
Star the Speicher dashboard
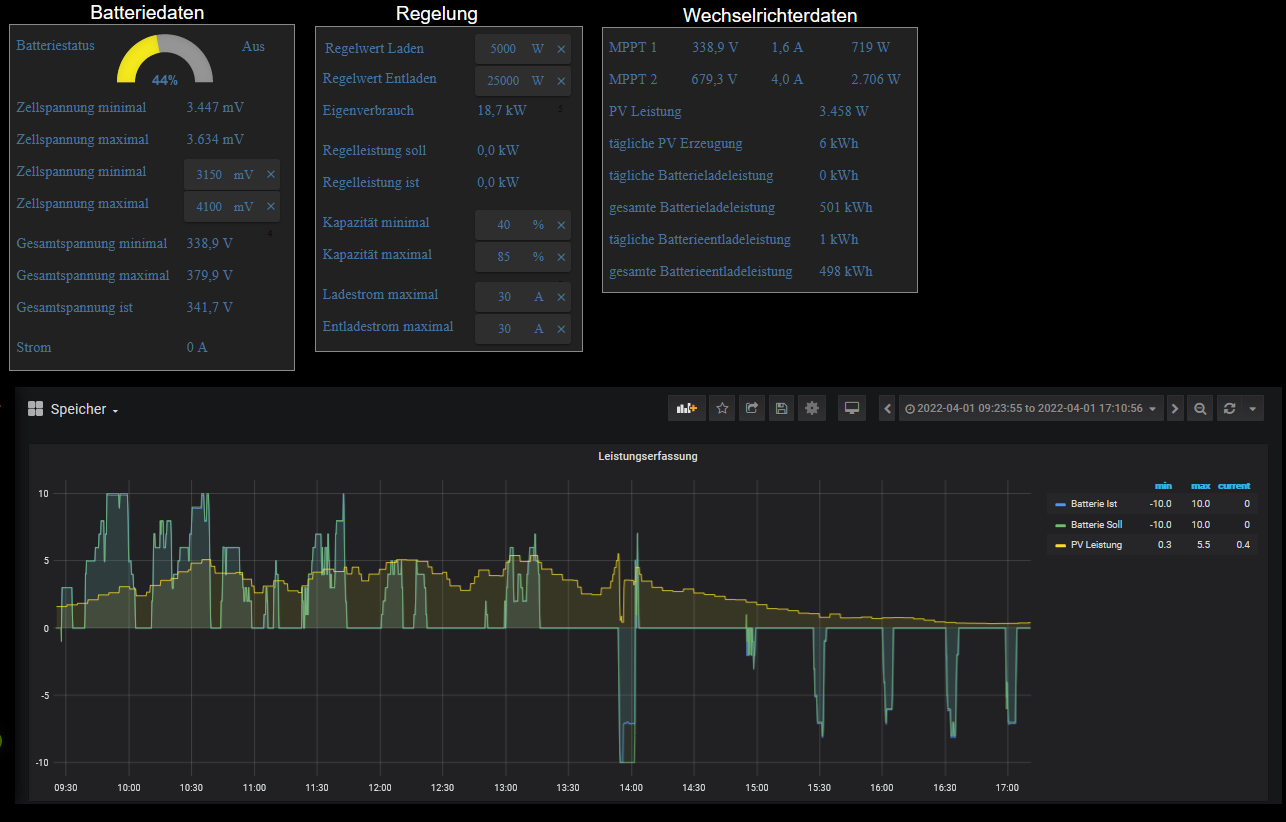tap(722, 408)
